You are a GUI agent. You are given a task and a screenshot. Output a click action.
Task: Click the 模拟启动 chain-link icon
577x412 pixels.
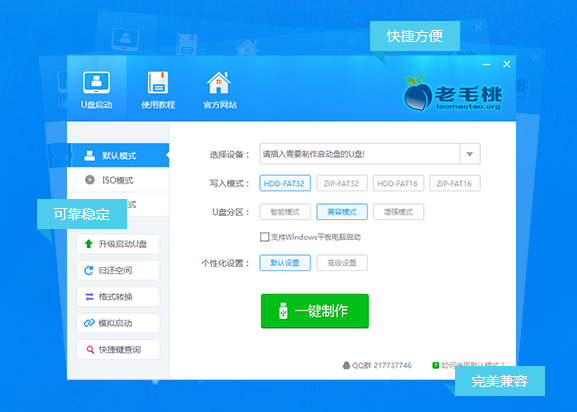click(89, 323)
